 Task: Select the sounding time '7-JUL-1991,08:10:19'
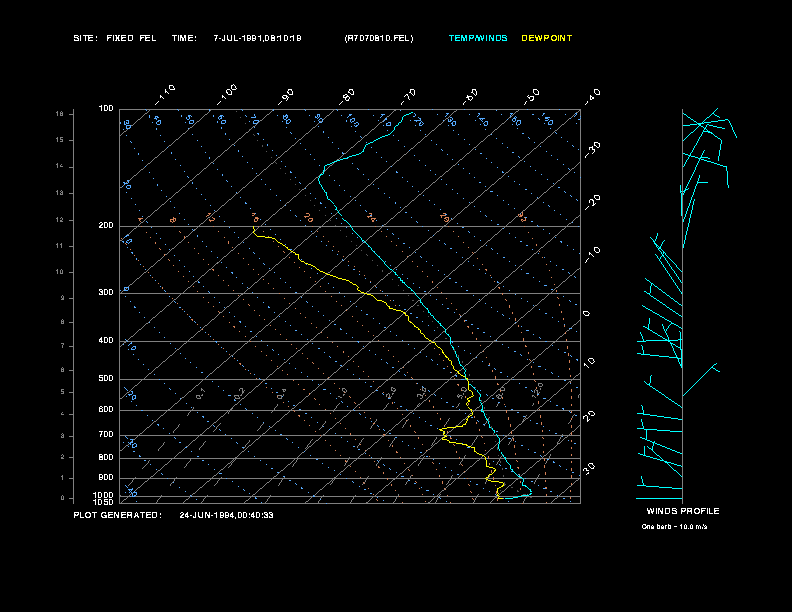pyautogui.click(x=258, y=38)
